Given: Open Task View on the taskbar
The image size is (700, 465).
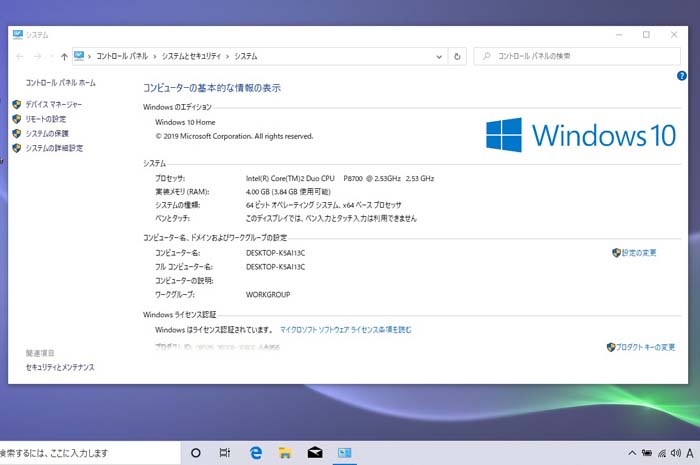Looking at the screenshot, I should pyautogui.click(x=225, y=453).
